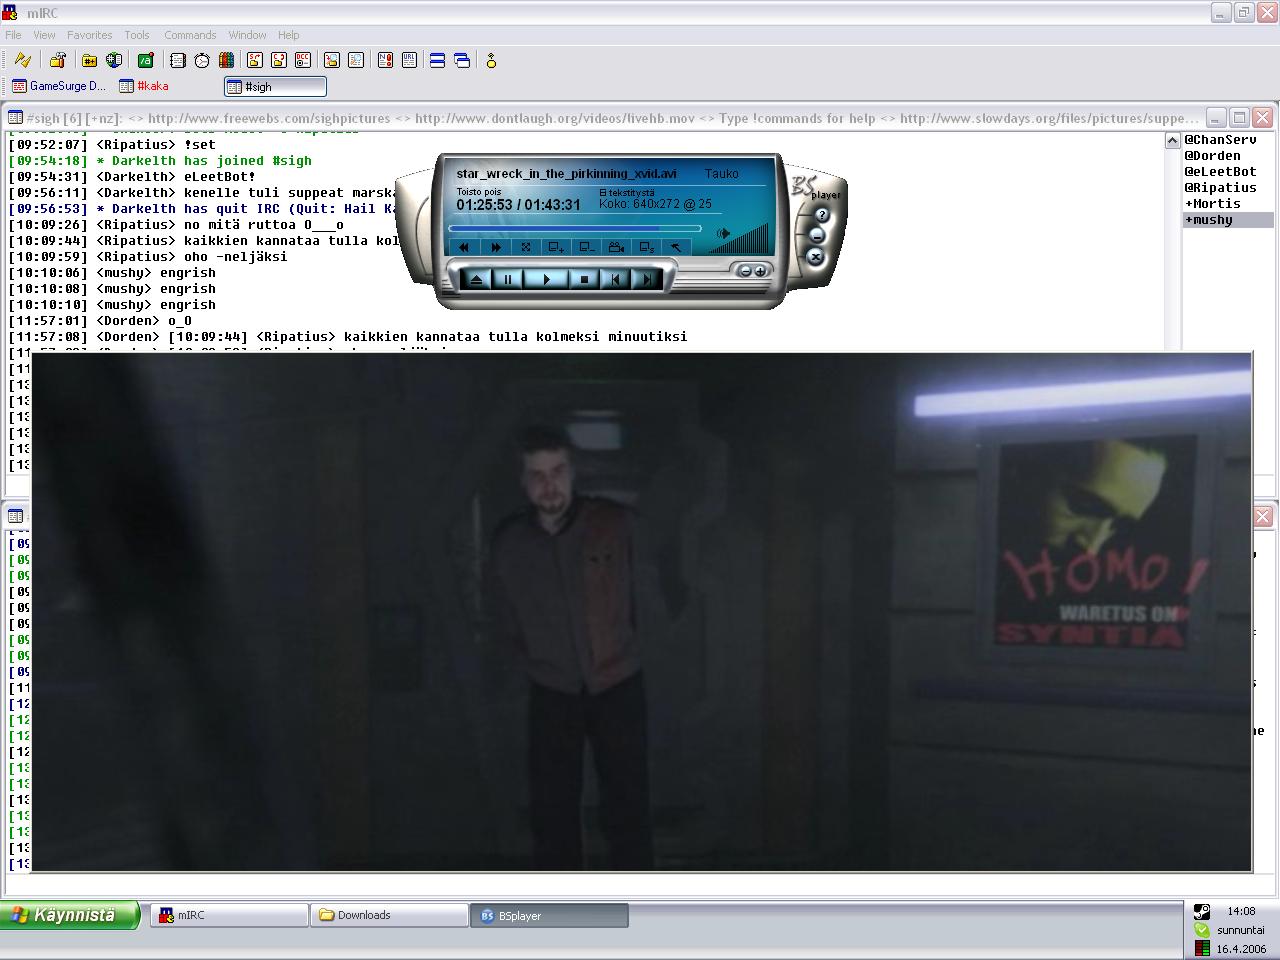Open the Käynnistä start button
The image size is (1280, 960).
pyautogui.click(x=68, y=915)
